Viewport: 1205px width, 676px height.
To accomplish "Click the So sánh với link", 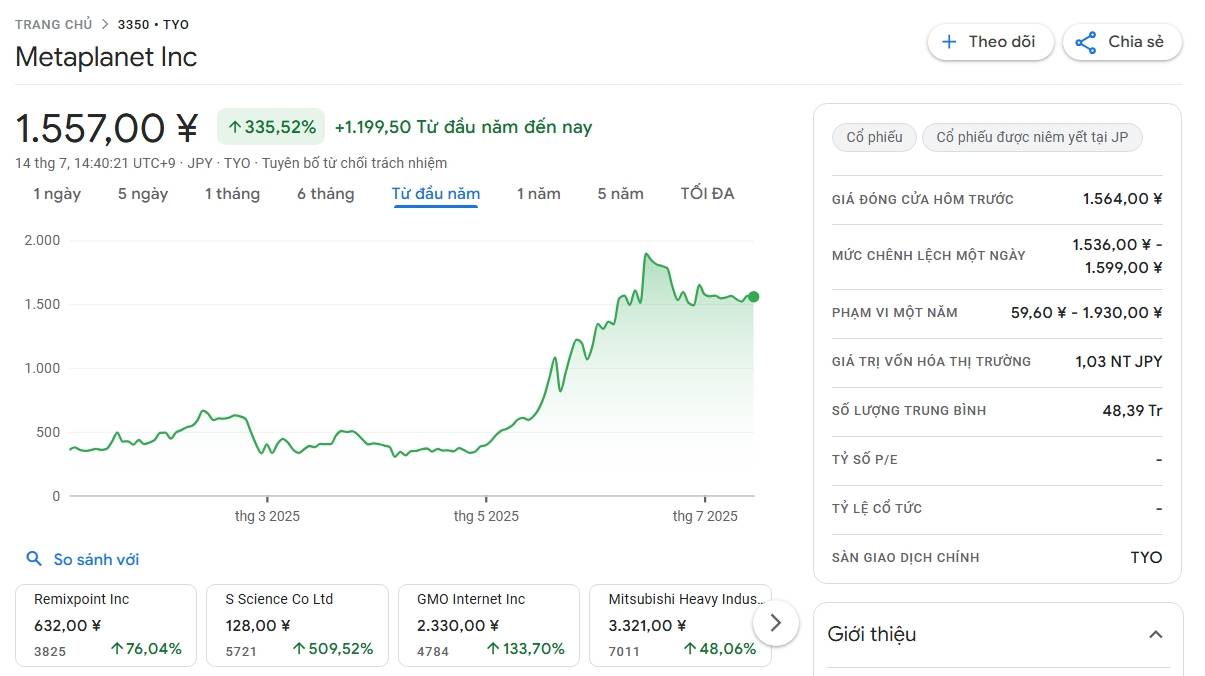I will (x=96, y=559).
